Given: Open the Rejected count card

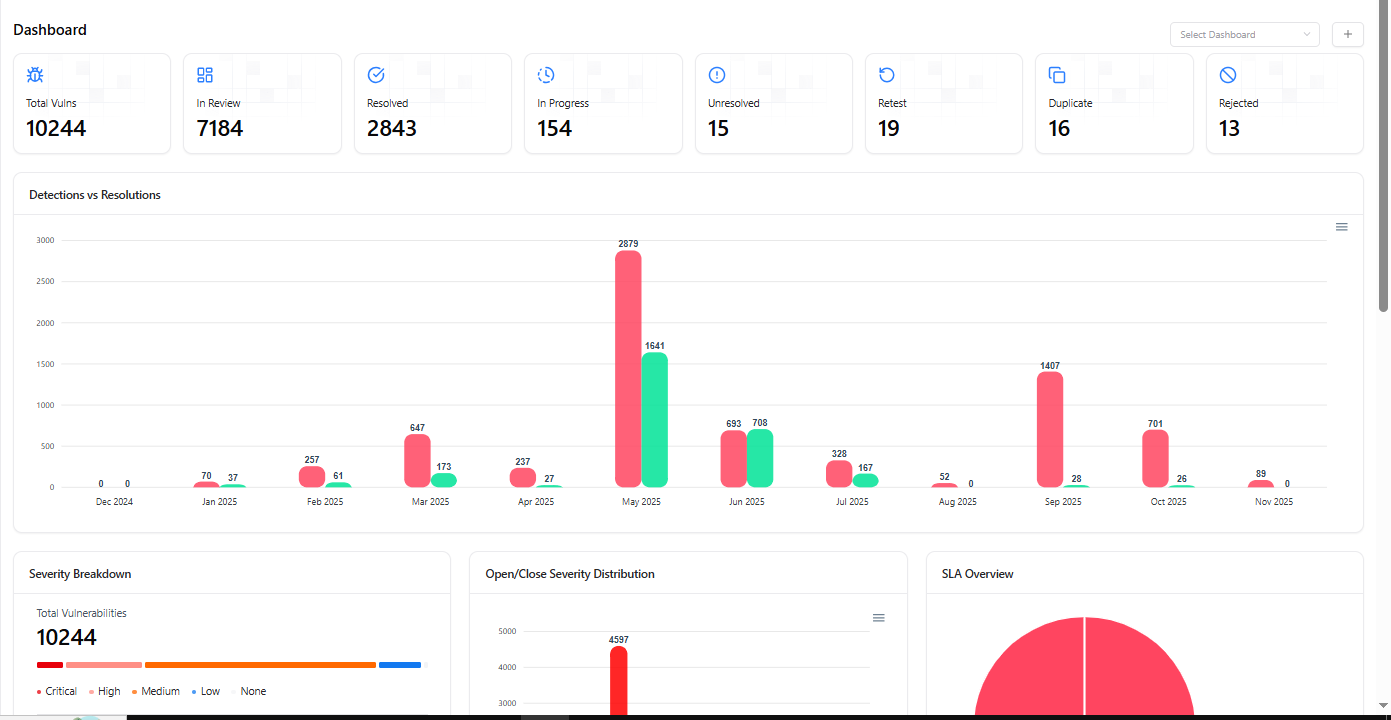Looking at the screenshot, I should coord(1284,104).
